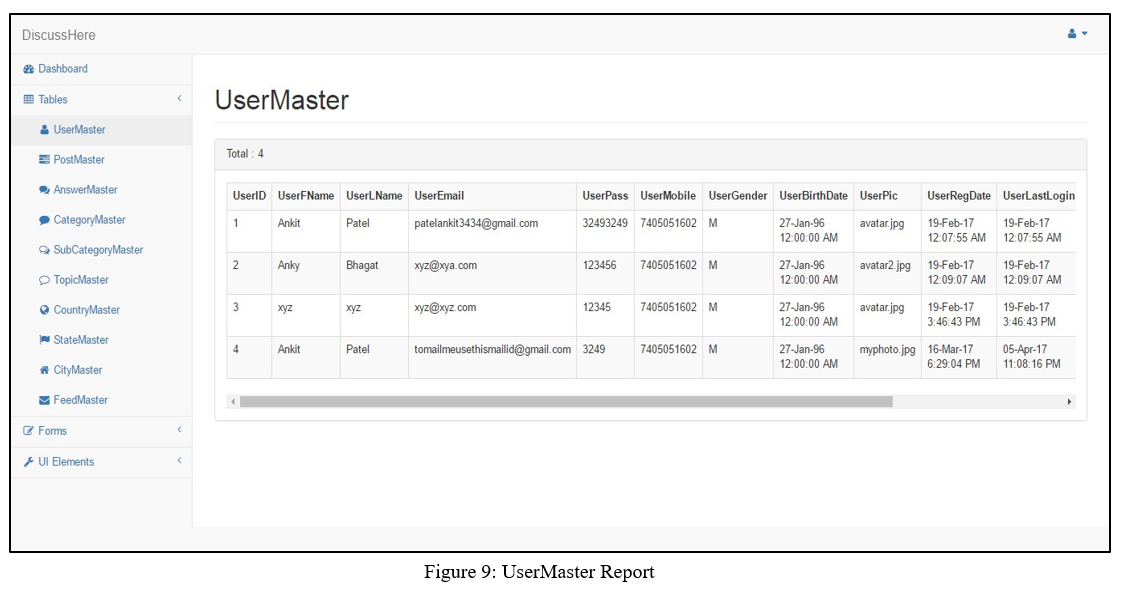Open the user account dropdown in header

tap(1077, 34)
